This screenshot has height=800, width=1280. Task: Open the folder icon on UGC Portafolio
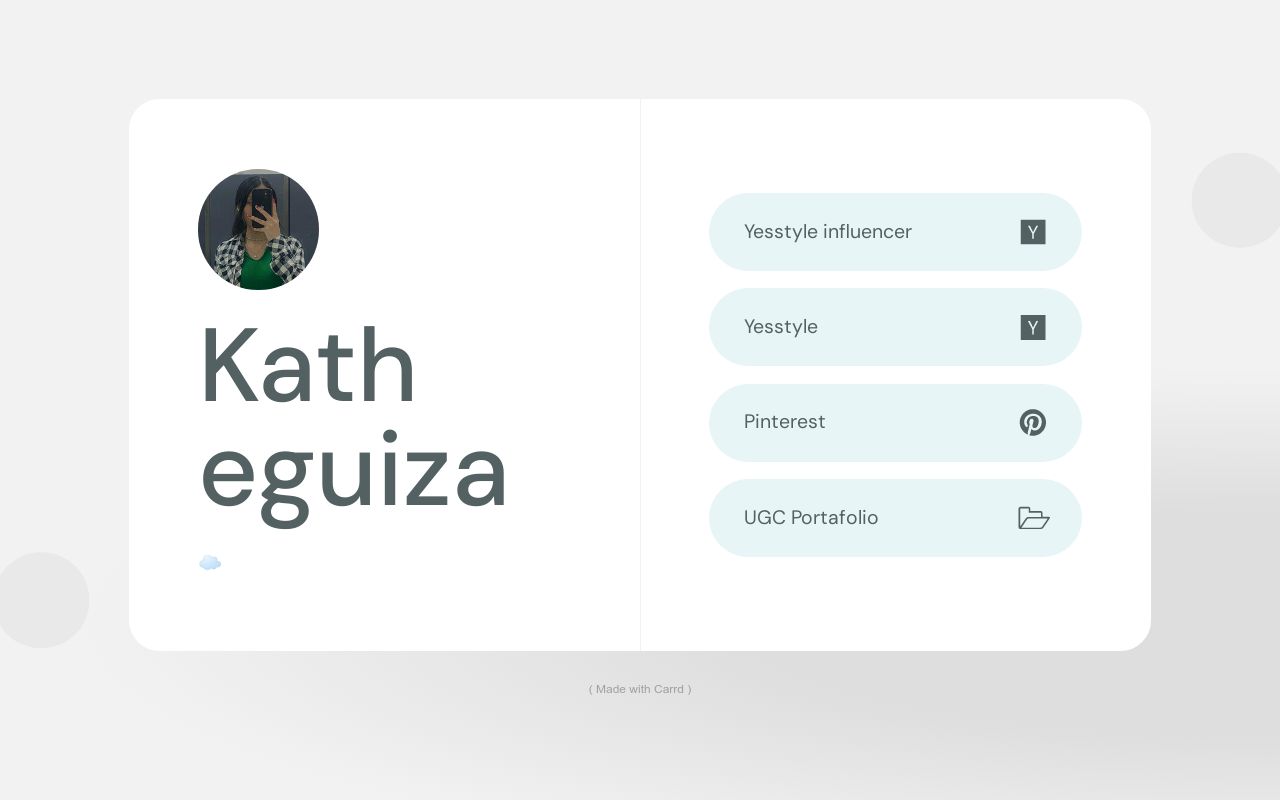[x=1033, y=518]
